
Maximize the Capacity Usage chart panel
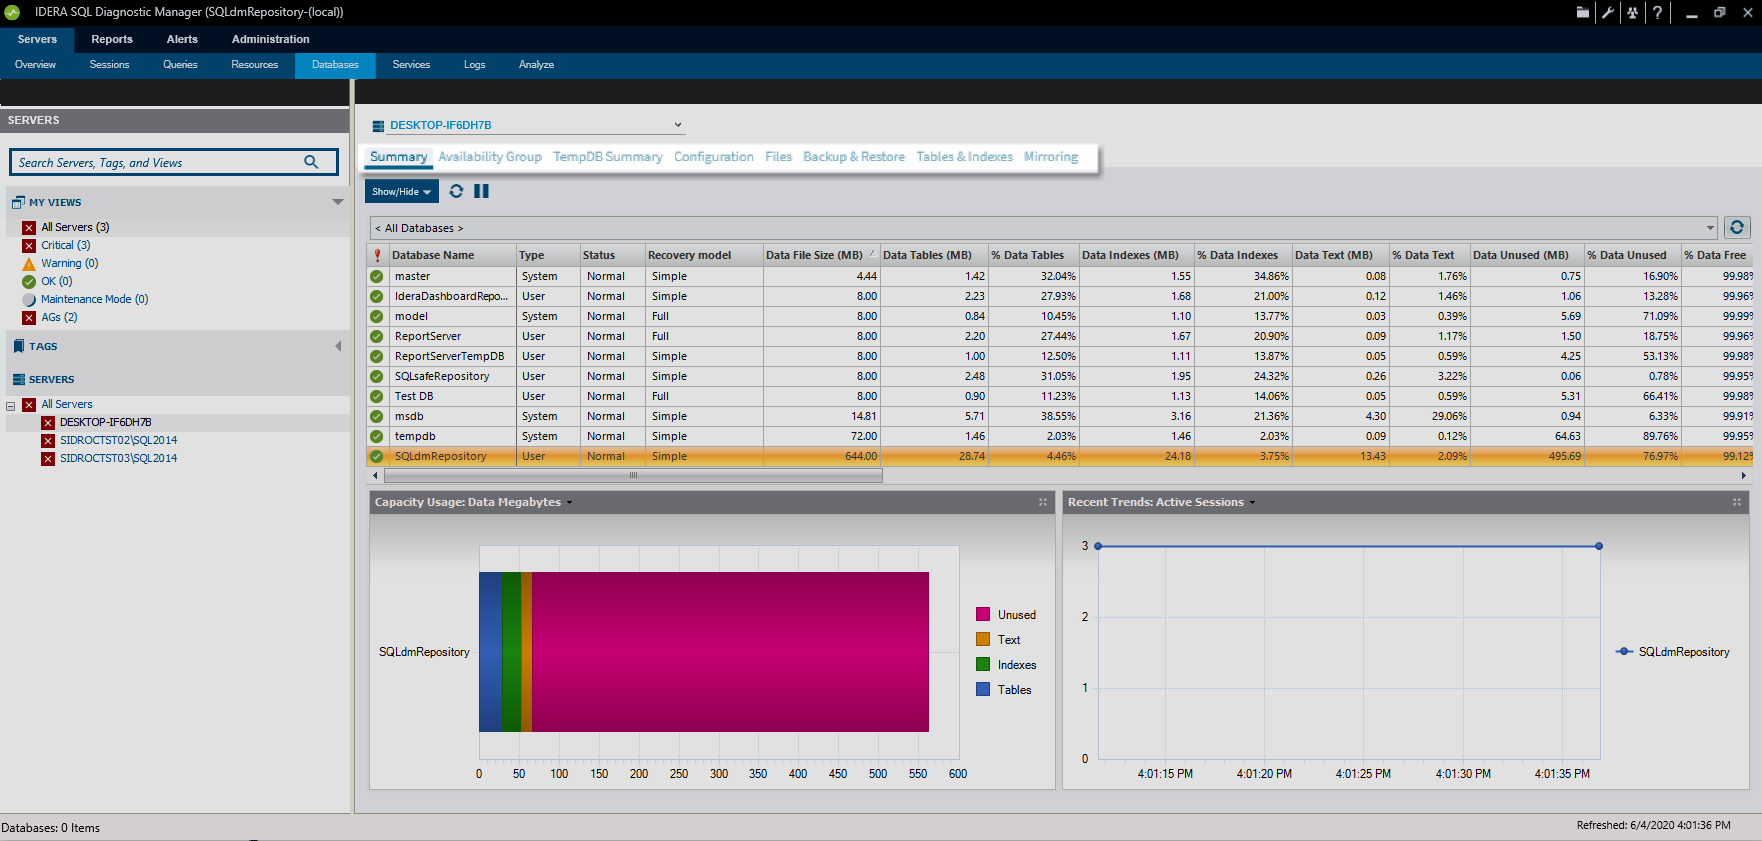click(x=1043, y=502)
